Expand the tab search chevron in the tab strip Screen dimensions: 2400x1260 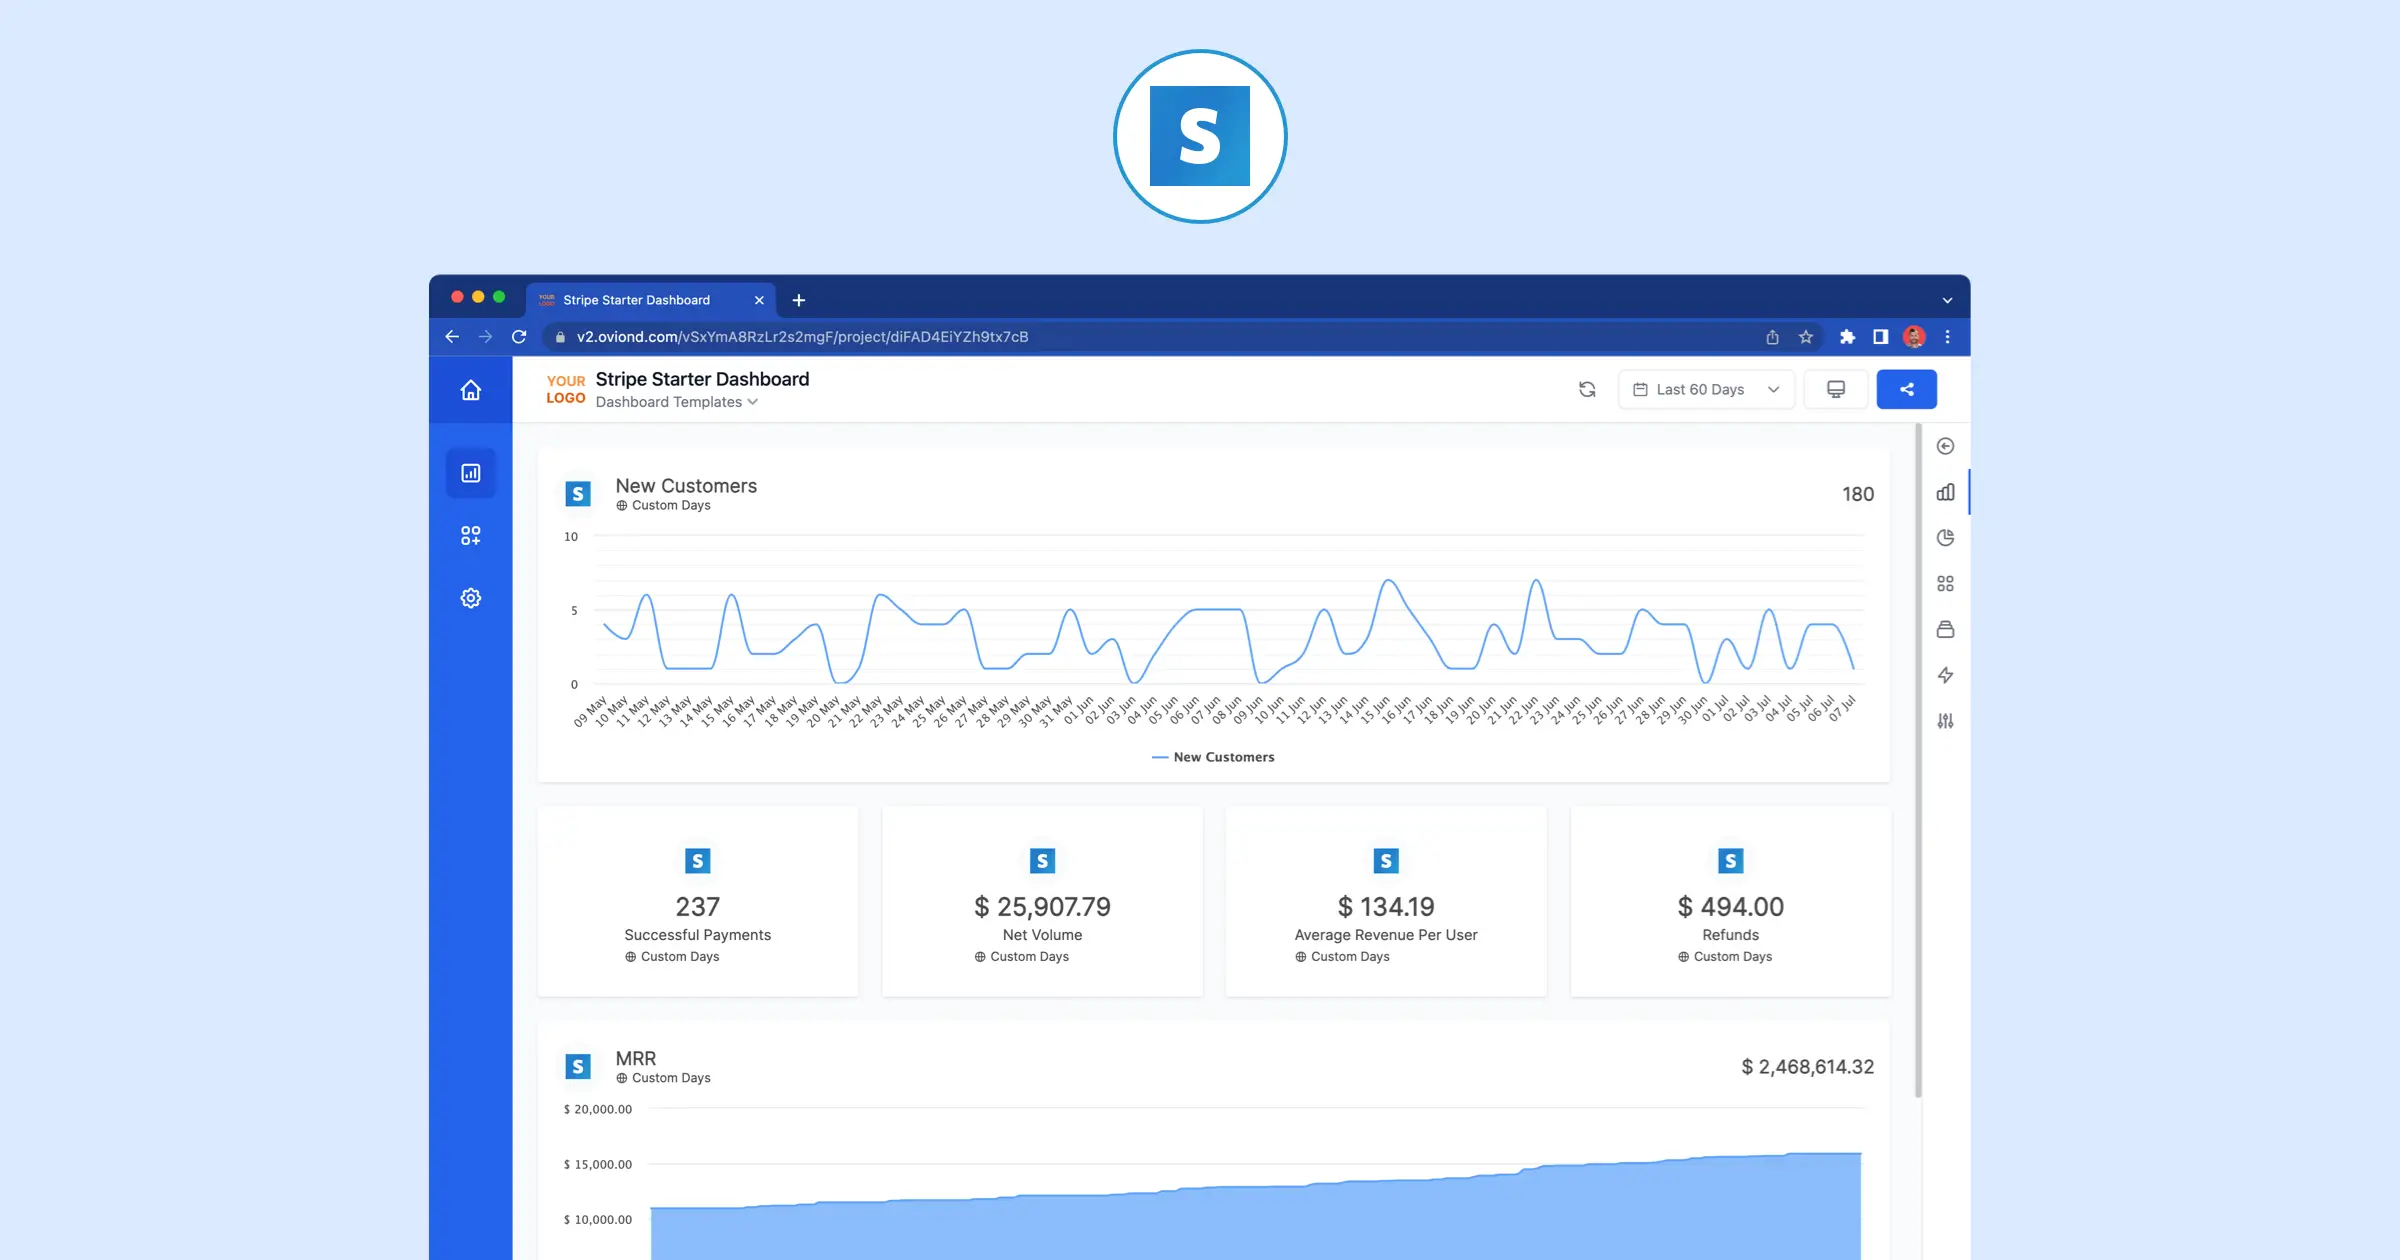(x=1947, y=300)
